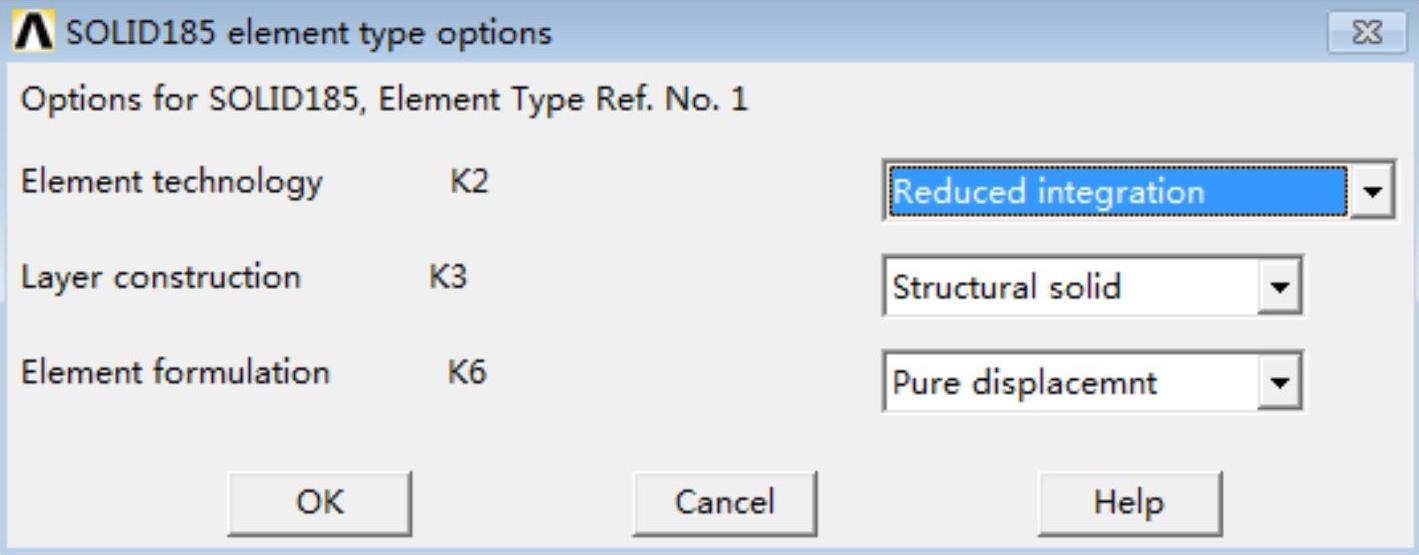
Task: Expand the Element technology dropdown arrow
Action: 1376,191
